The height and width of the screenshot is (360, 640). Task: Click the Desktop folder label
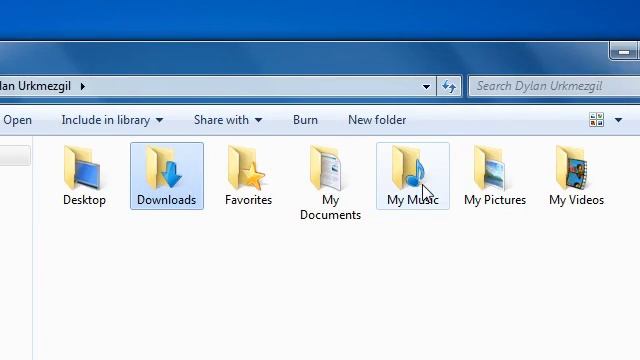point(84,200)
